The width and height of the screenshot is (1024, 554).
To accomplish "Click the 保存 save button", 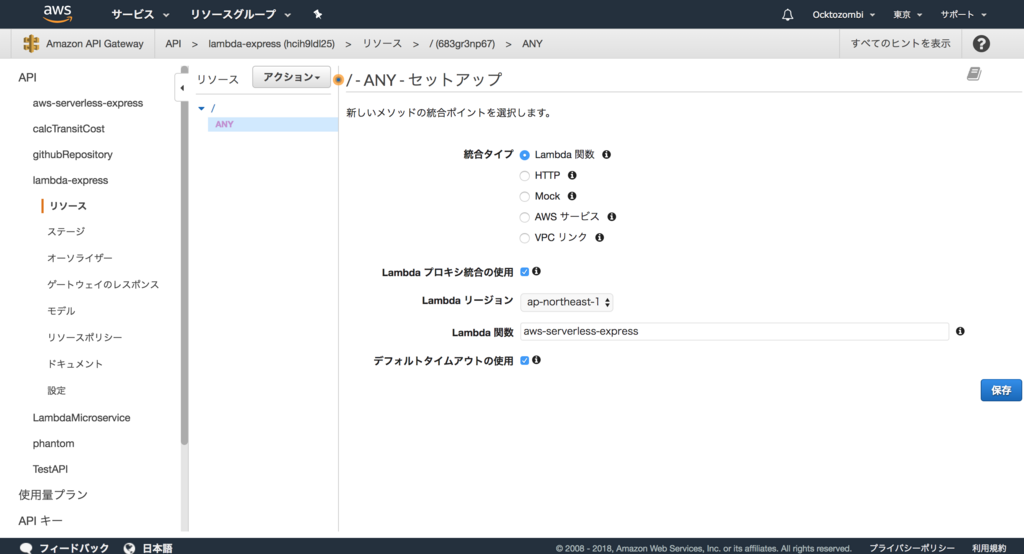I will (1000, 390).
